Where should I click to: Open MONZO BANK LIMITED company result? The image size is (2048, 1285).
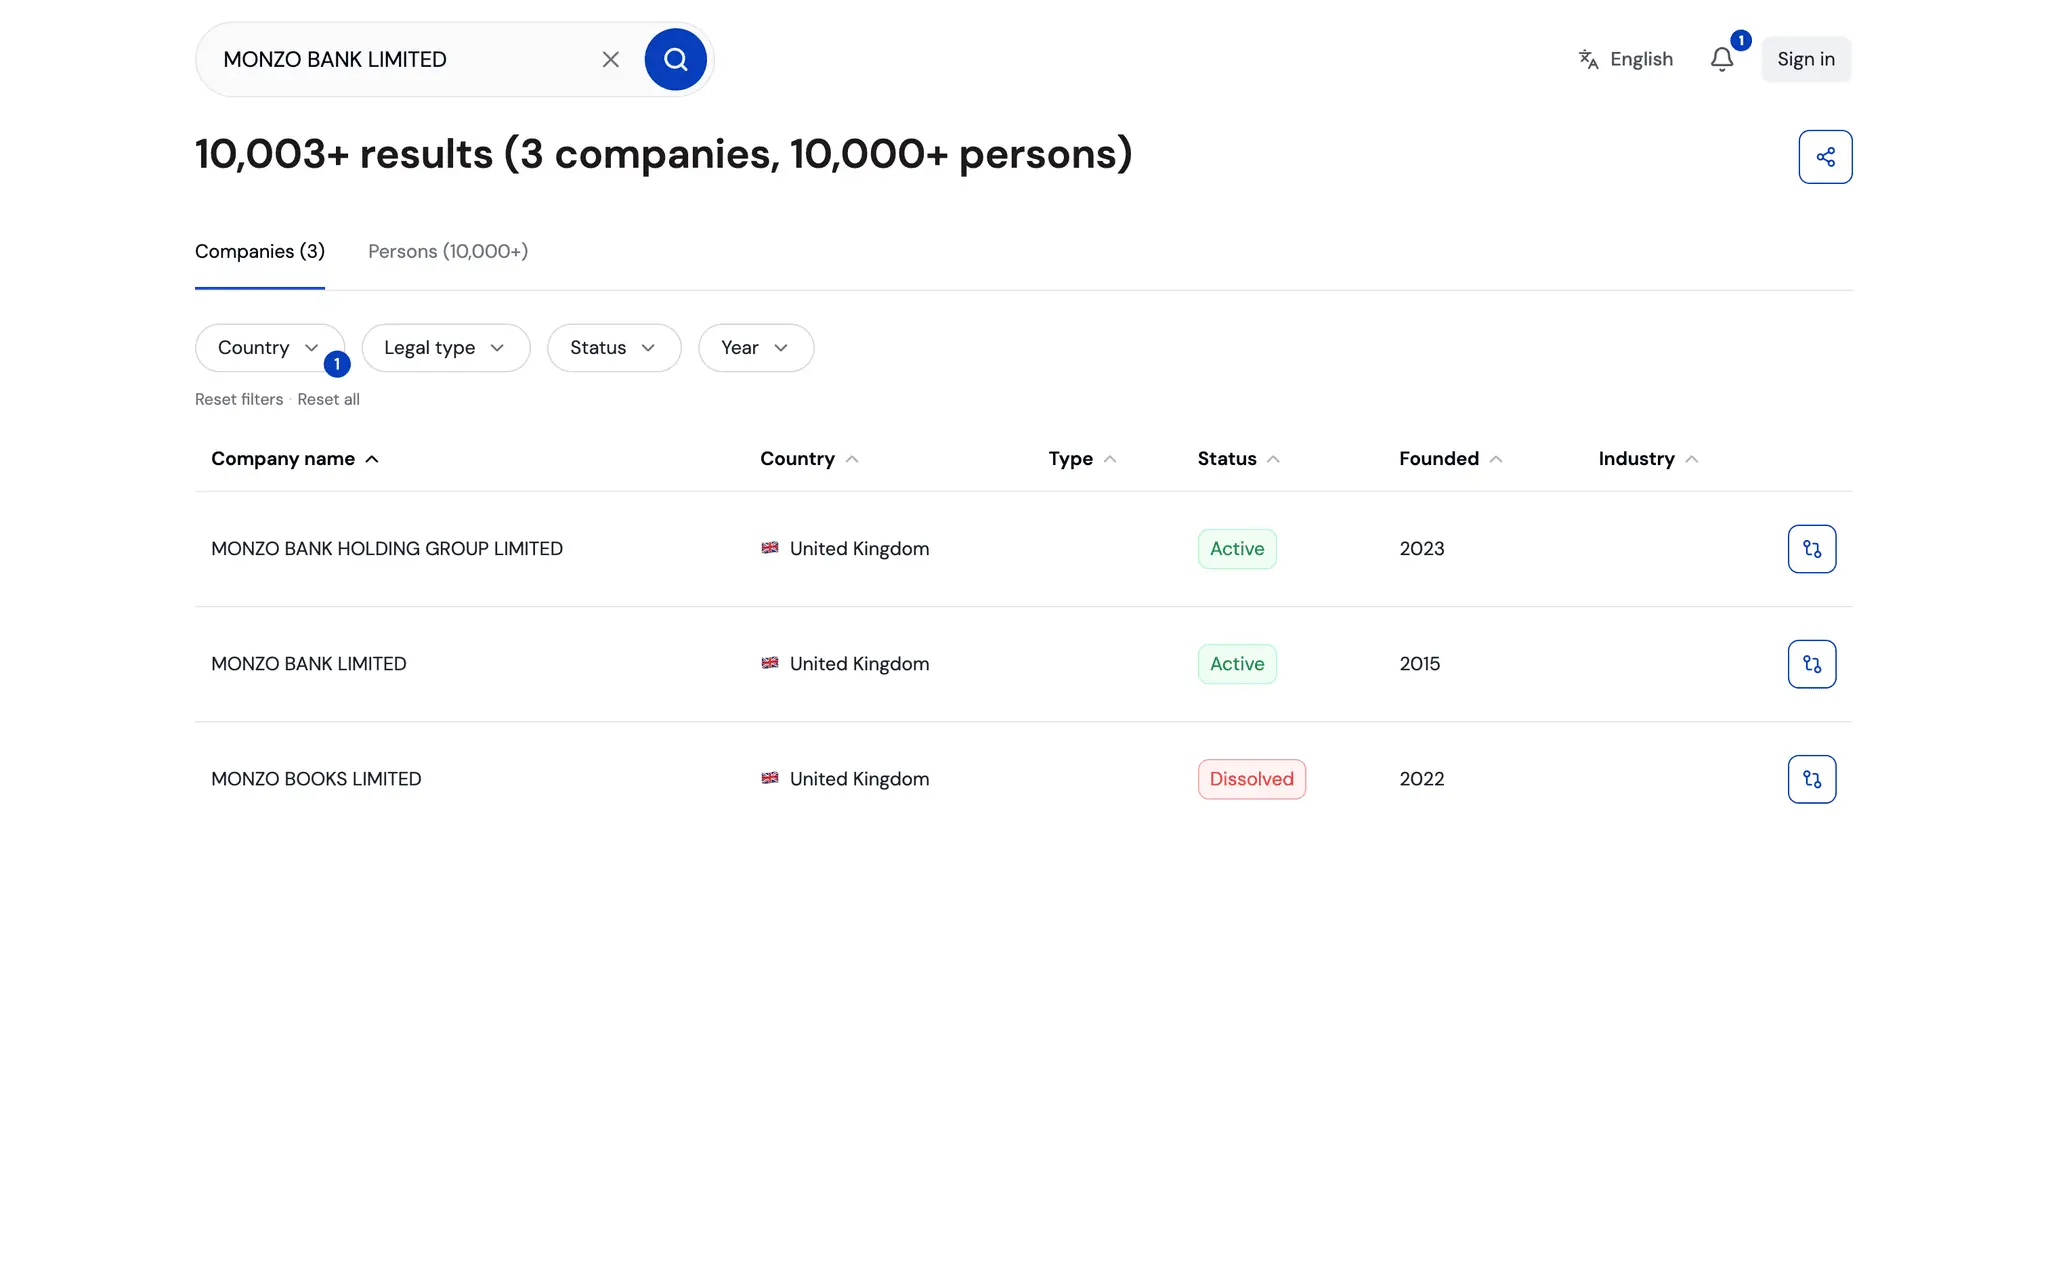pos(308,664)
